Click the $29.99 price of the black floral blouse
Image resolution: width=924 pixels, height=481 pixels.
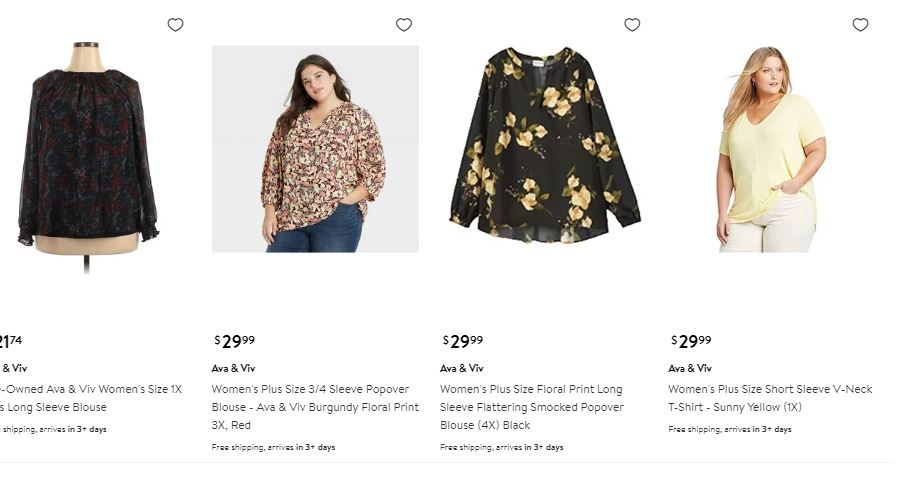click(463, 342)
